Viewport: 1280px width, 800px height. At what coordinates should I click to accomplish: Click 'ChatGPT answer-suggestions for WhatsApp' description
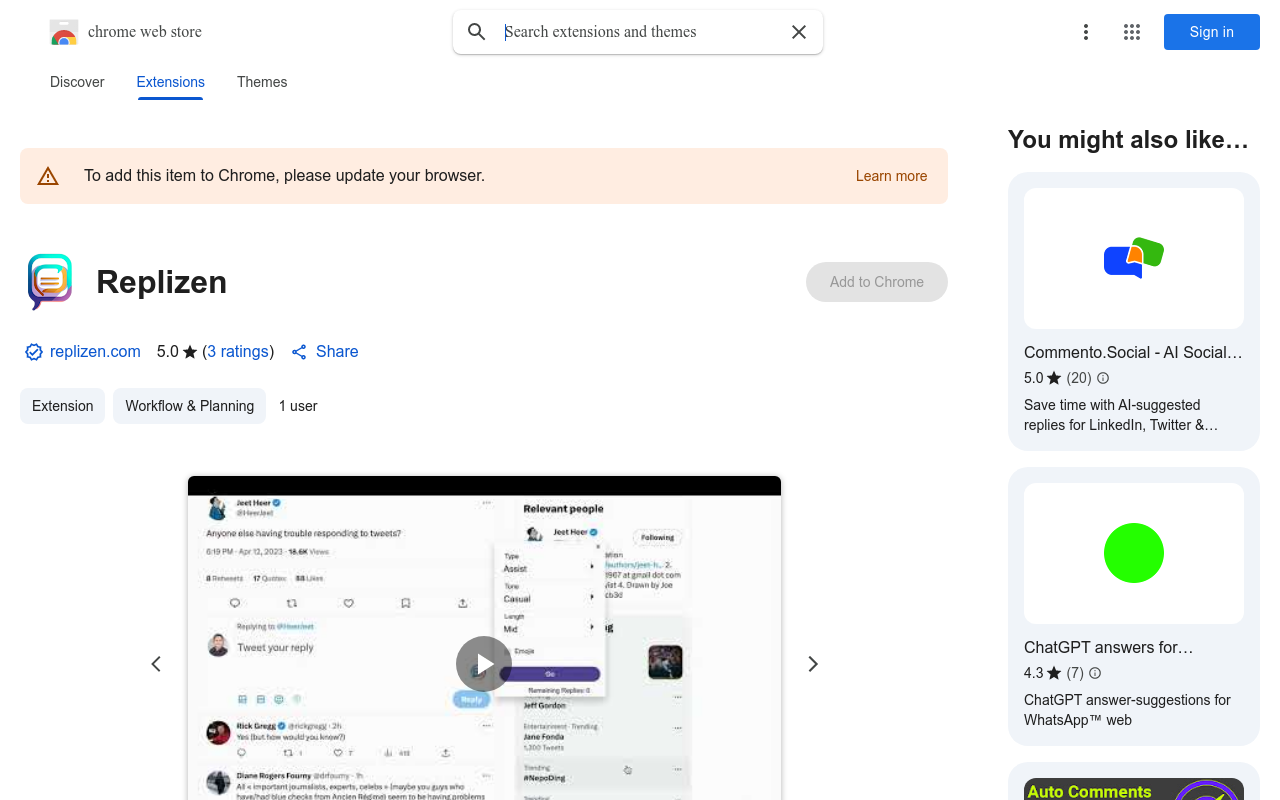click(1127, 710)
